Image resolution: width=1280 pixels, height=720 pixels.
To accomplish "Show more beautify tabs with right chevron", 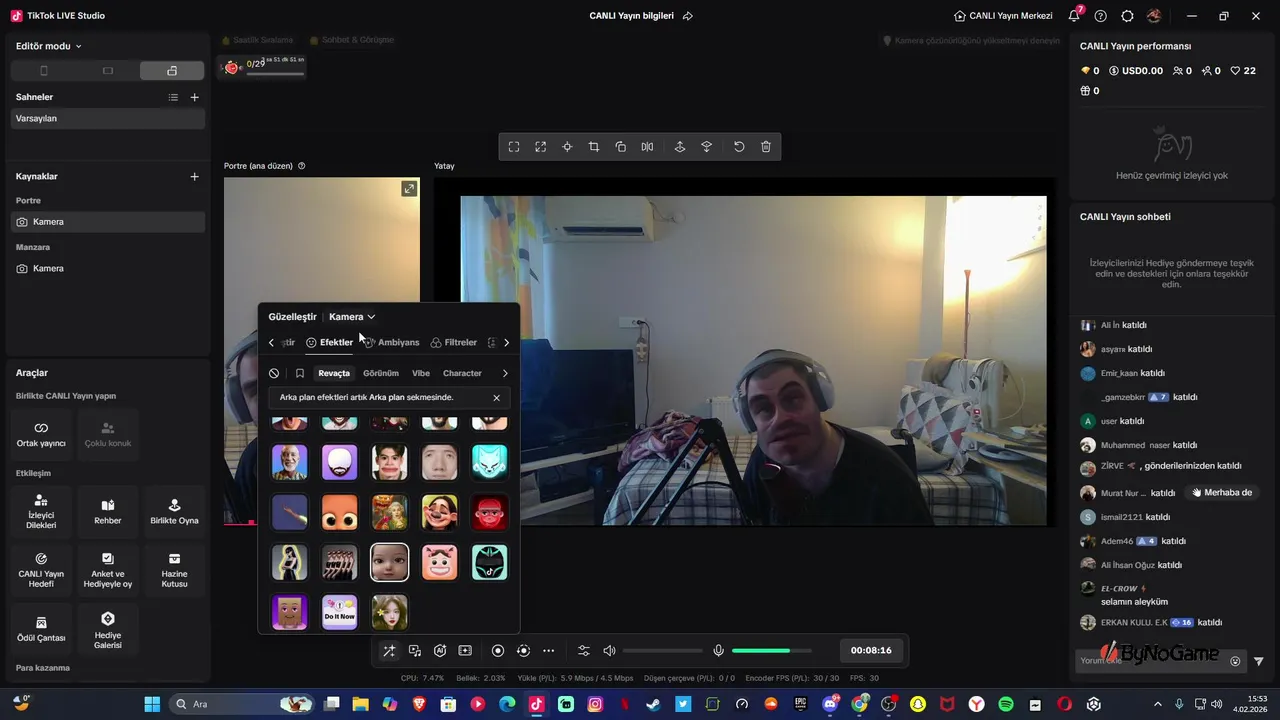I will (x=506, y=343).
